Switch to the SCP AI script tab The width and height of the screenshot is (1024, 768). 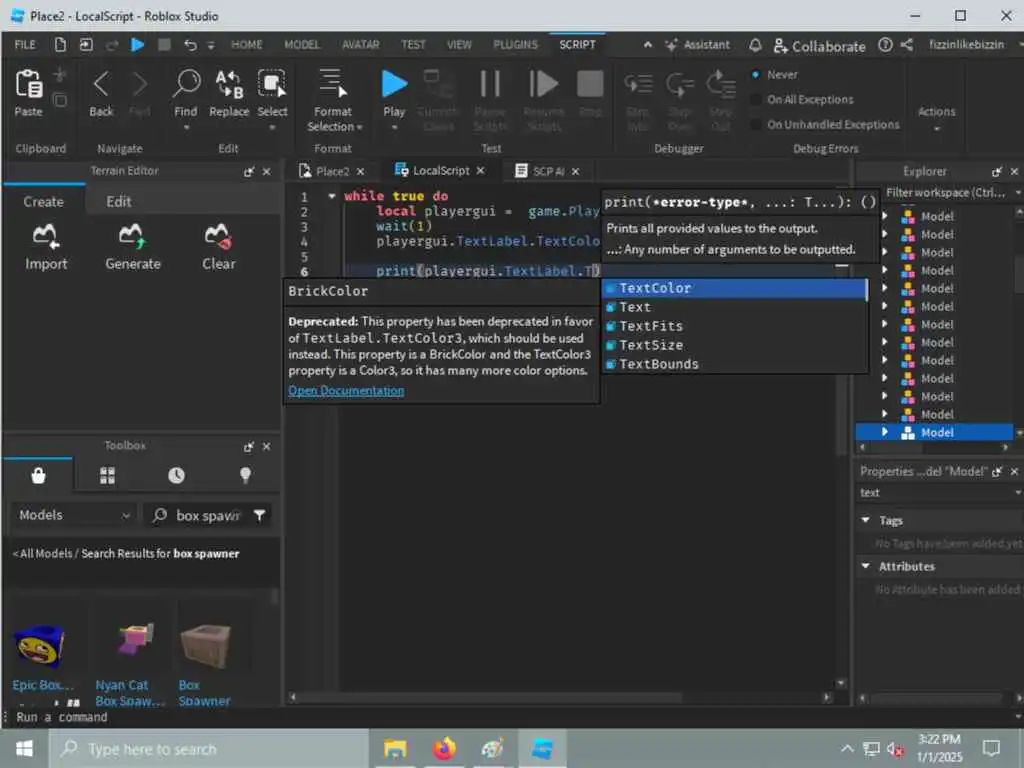tap(548, 171)
